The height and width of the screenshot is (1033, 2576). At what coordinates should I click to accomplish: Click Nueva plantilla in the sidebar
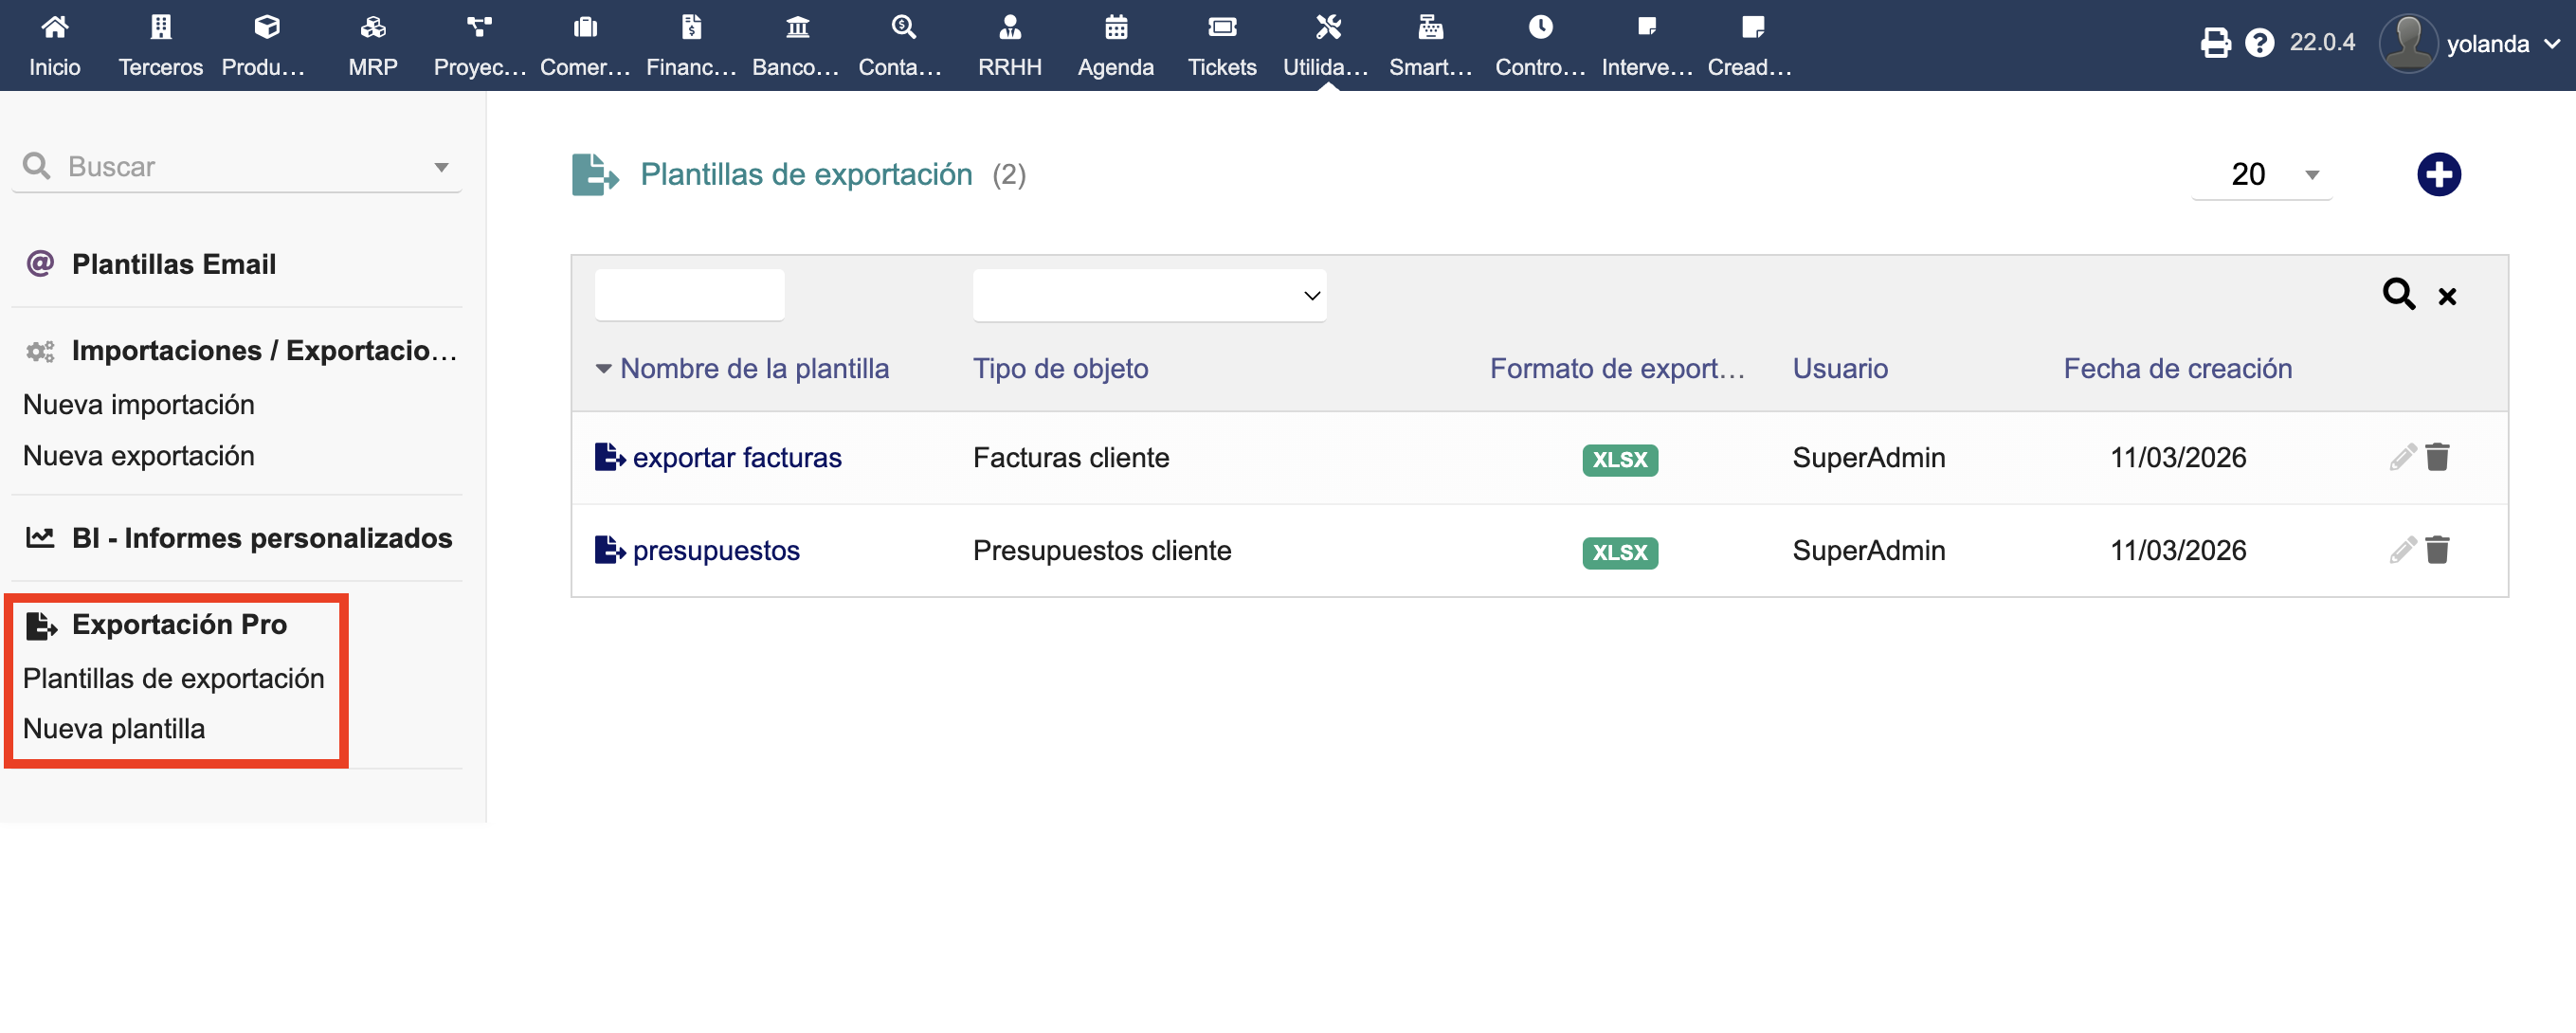click(x=114, y=729)
